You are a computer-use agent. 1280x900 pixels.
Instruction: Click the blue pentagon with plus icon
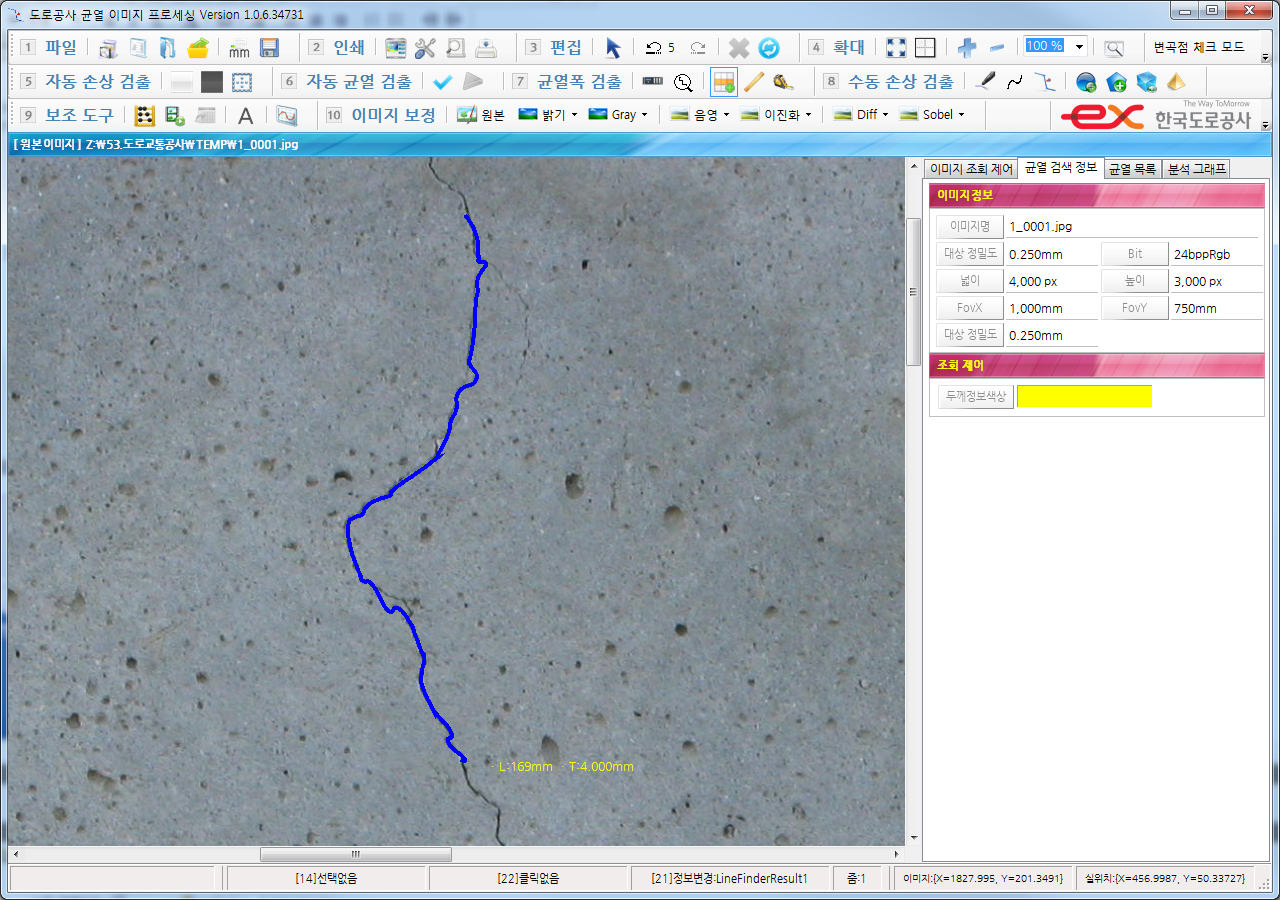click(1117, 82)
